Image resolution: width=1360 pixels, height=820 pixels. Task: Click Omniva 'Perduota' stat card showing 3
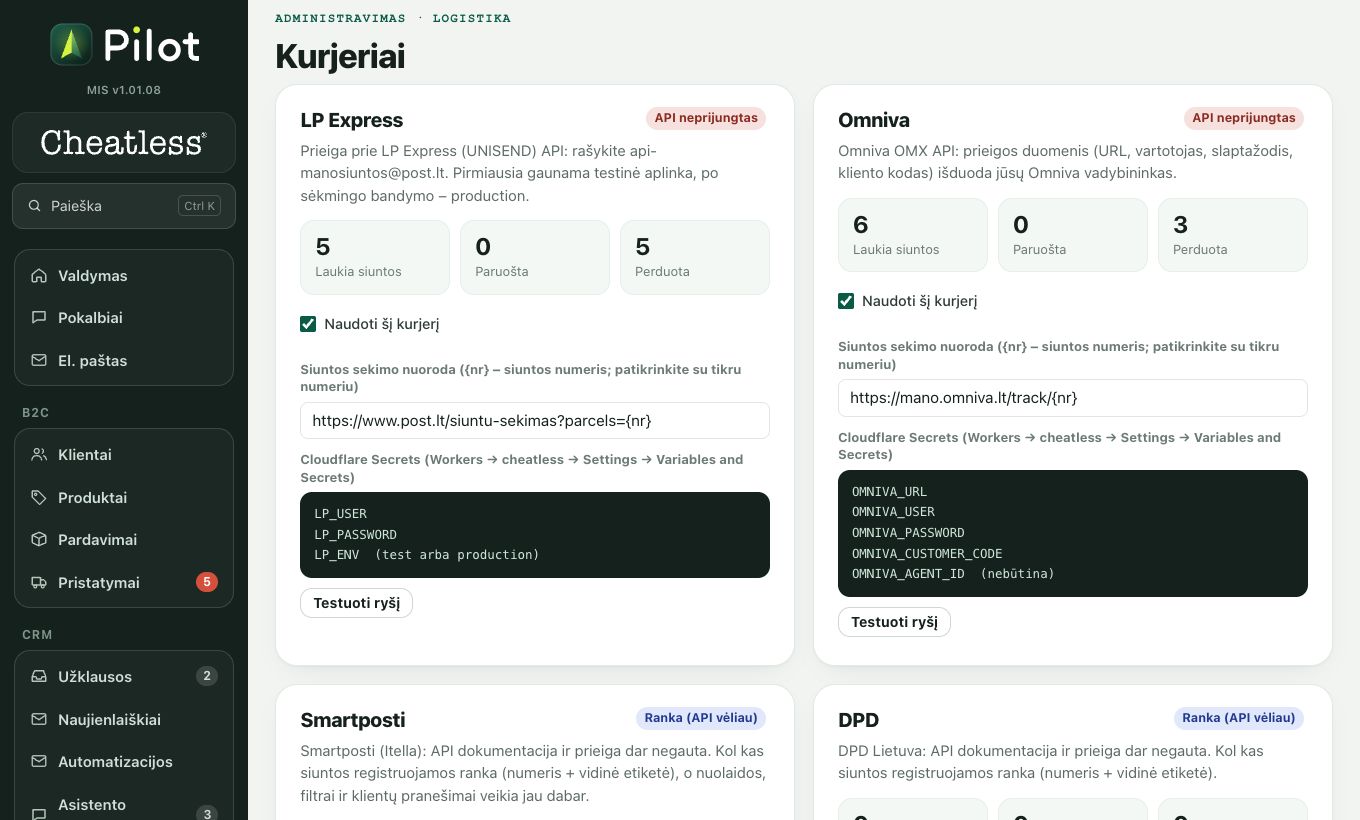click(1233, 235)
